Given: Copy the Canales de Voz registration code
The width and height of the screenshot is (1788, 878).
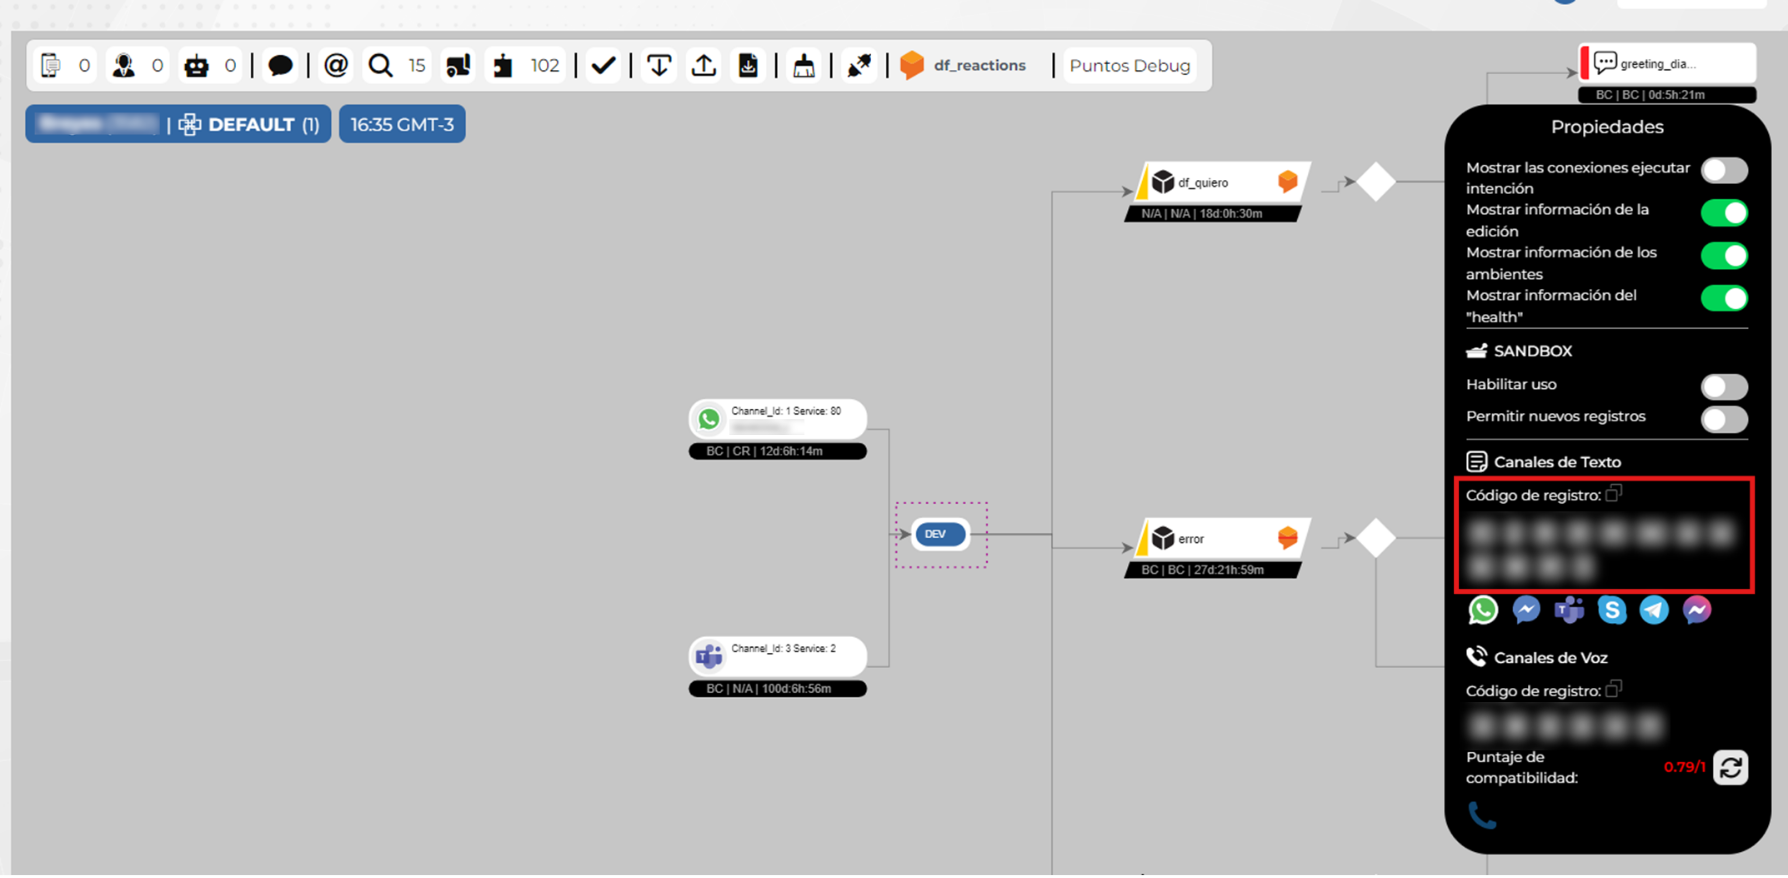Looking at the screenshot, I should [1614, 690].
